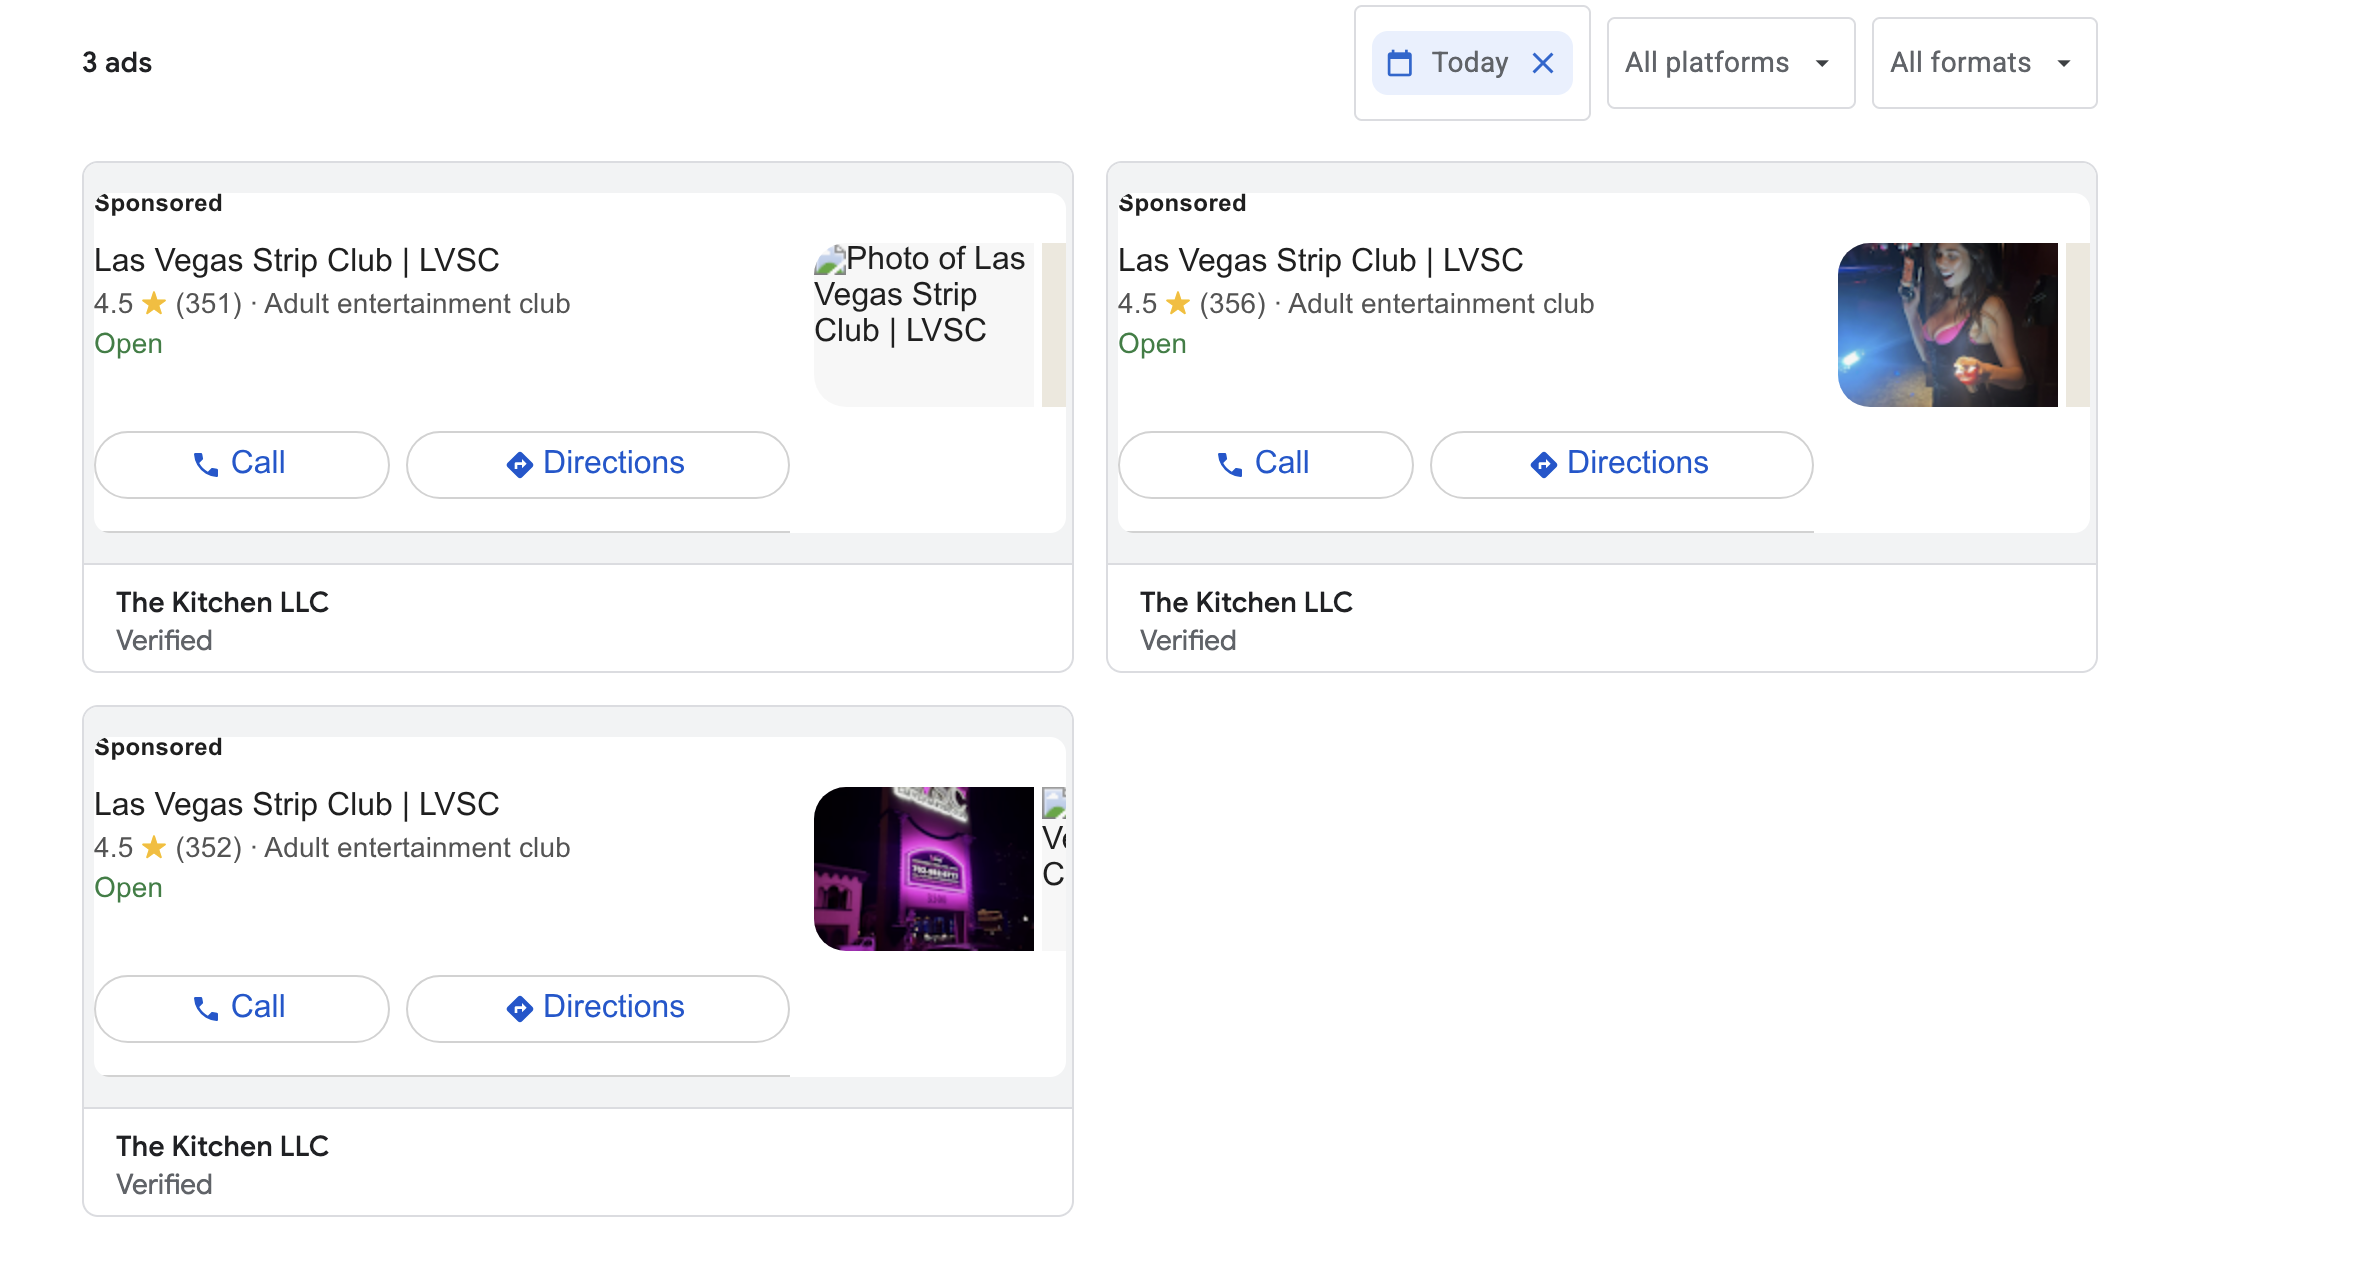
Task: Click Directions in the 352-review ad
Action: pyautogui.click(x=598, y=1008)
